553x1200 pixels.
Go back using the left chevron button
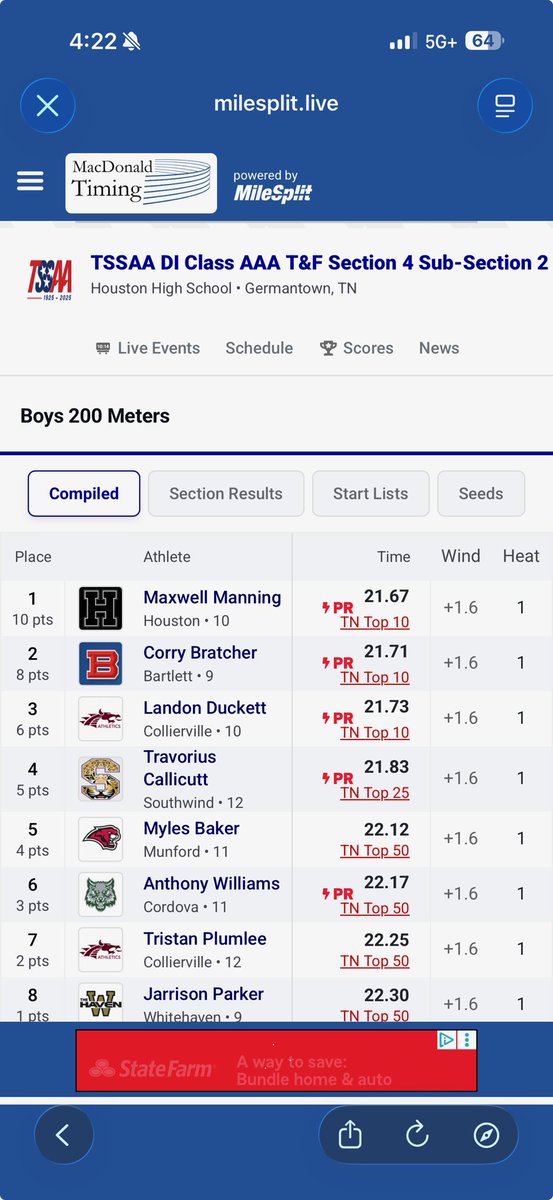point(63,1135)
